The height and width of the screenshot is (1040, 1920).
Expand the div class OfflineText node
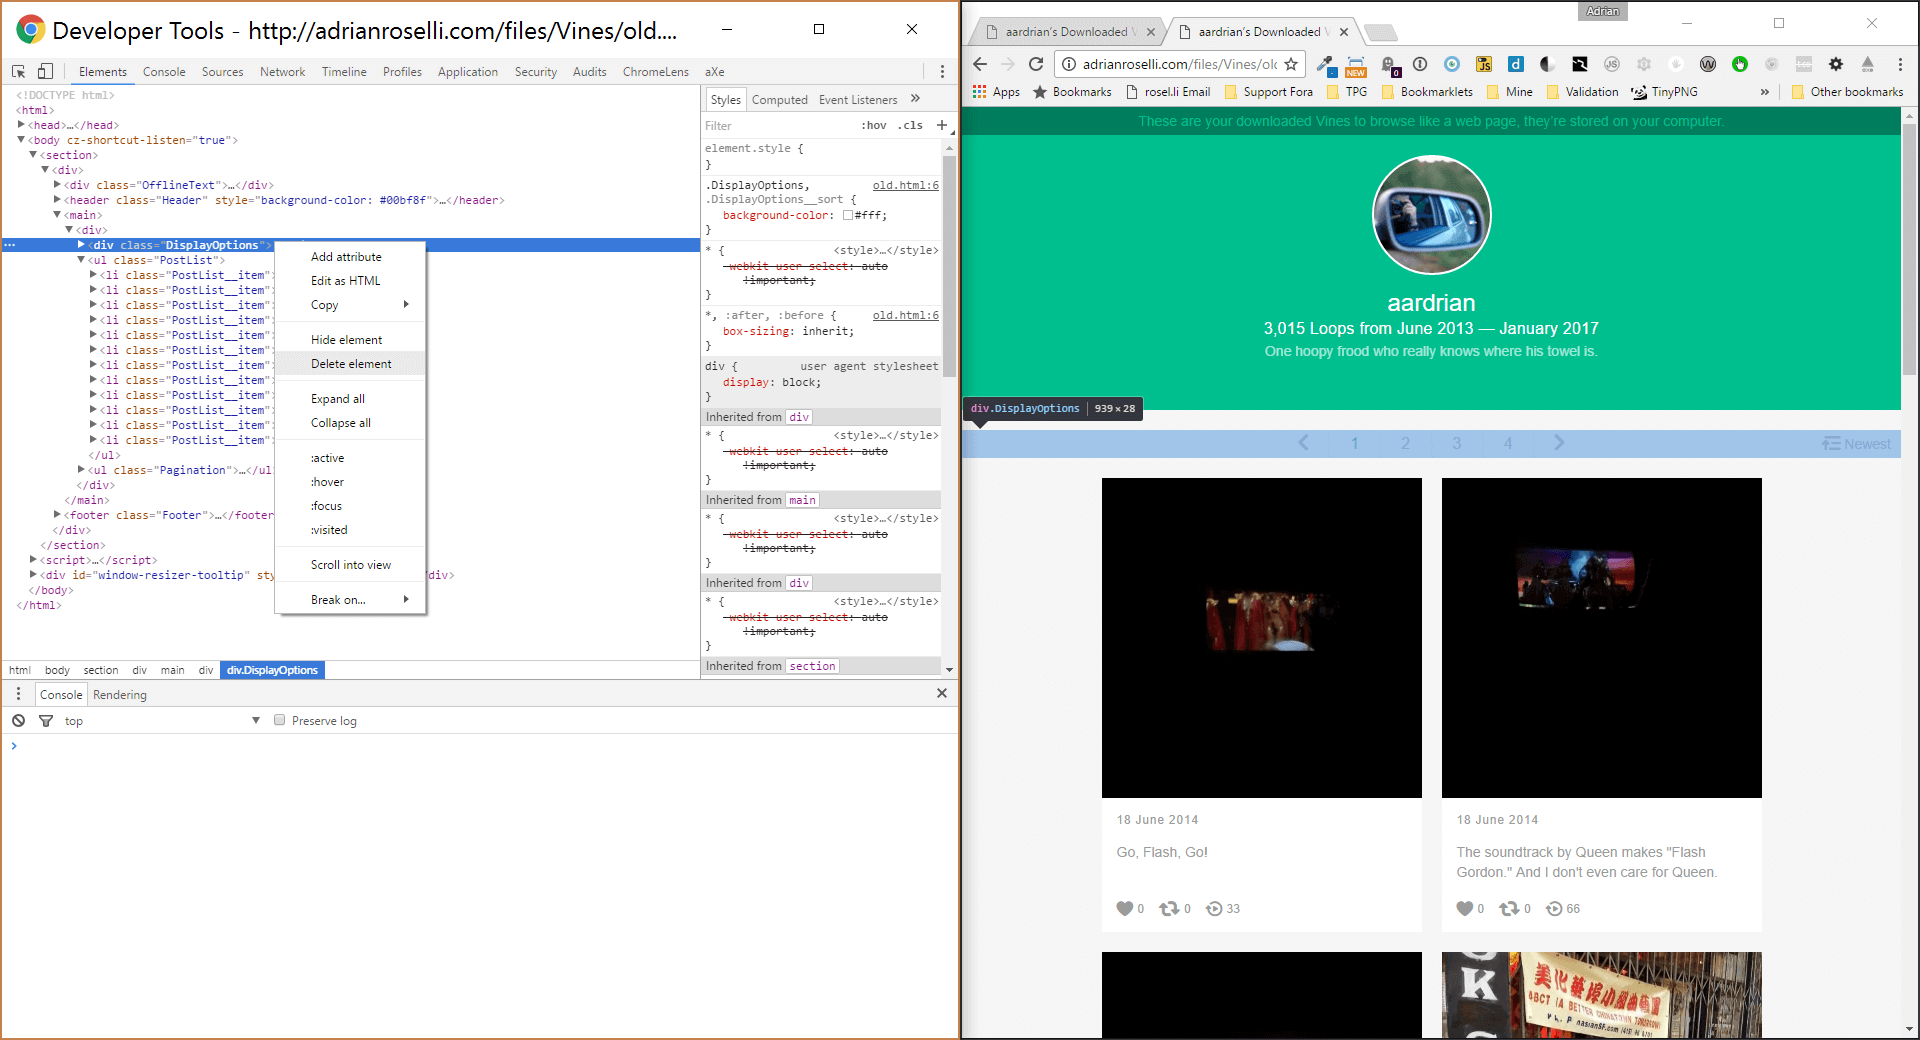[57, 185]
